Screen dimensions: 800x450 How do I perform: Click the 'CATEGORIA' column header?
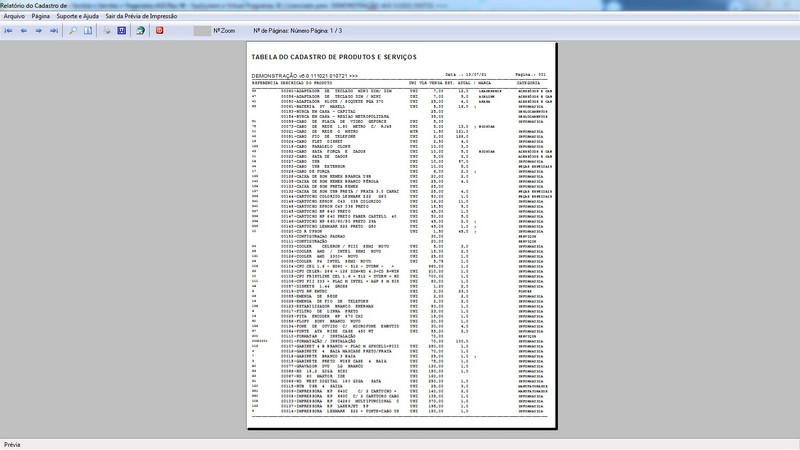coord(528,83)
